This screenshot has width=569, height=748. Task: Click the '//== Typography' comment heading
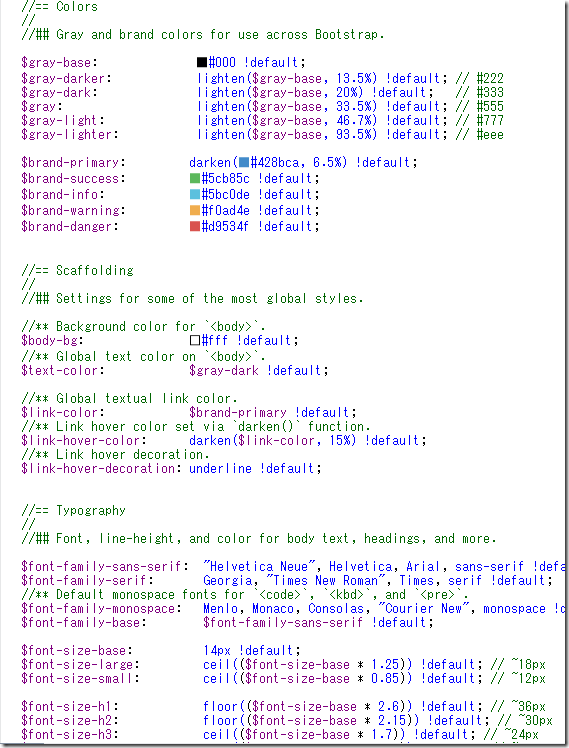click(x=73, y=510)
